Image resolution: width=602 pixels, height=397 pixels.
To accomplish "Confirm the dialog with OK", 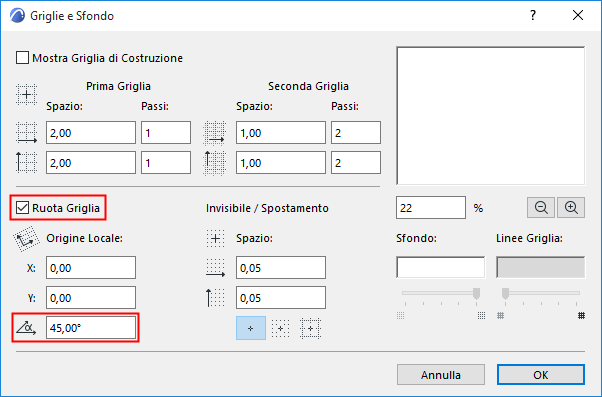I will (x=541, y=375).
